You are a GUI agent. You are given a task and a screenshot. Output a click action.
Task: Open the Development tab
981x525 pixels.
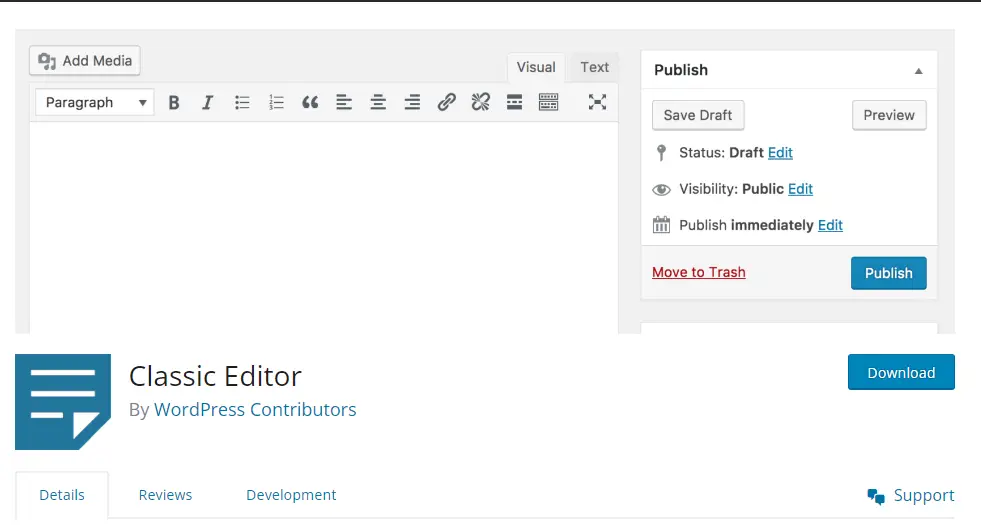[291, 495]
